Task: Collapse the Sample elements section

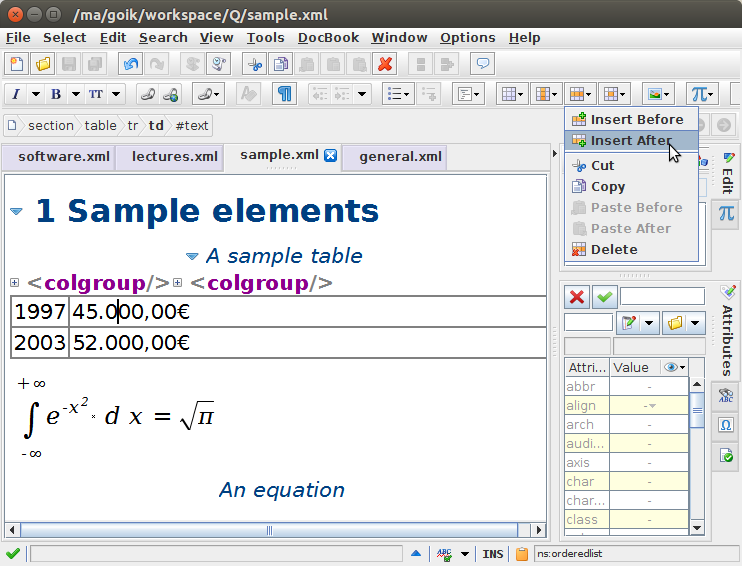Action: tap(16, 212)
